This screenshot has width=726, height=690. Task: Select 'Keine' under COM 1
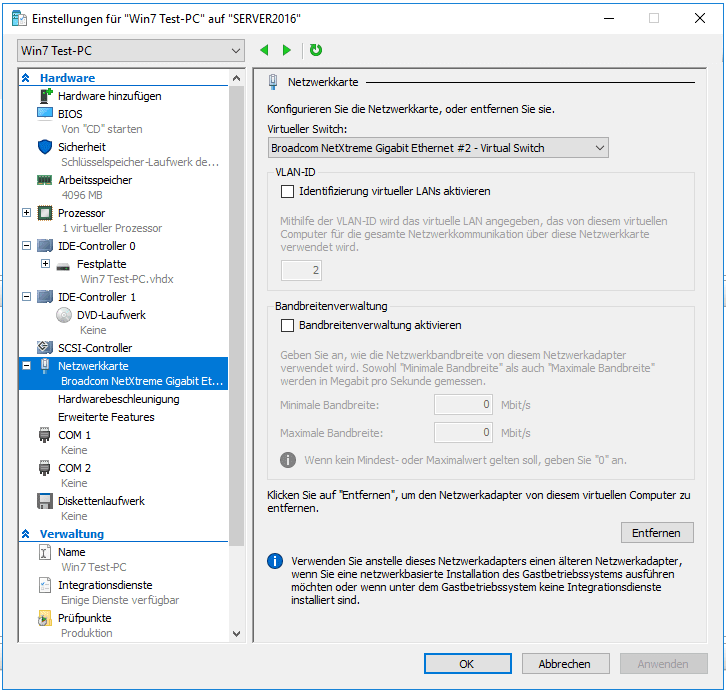tap(74, 450)
